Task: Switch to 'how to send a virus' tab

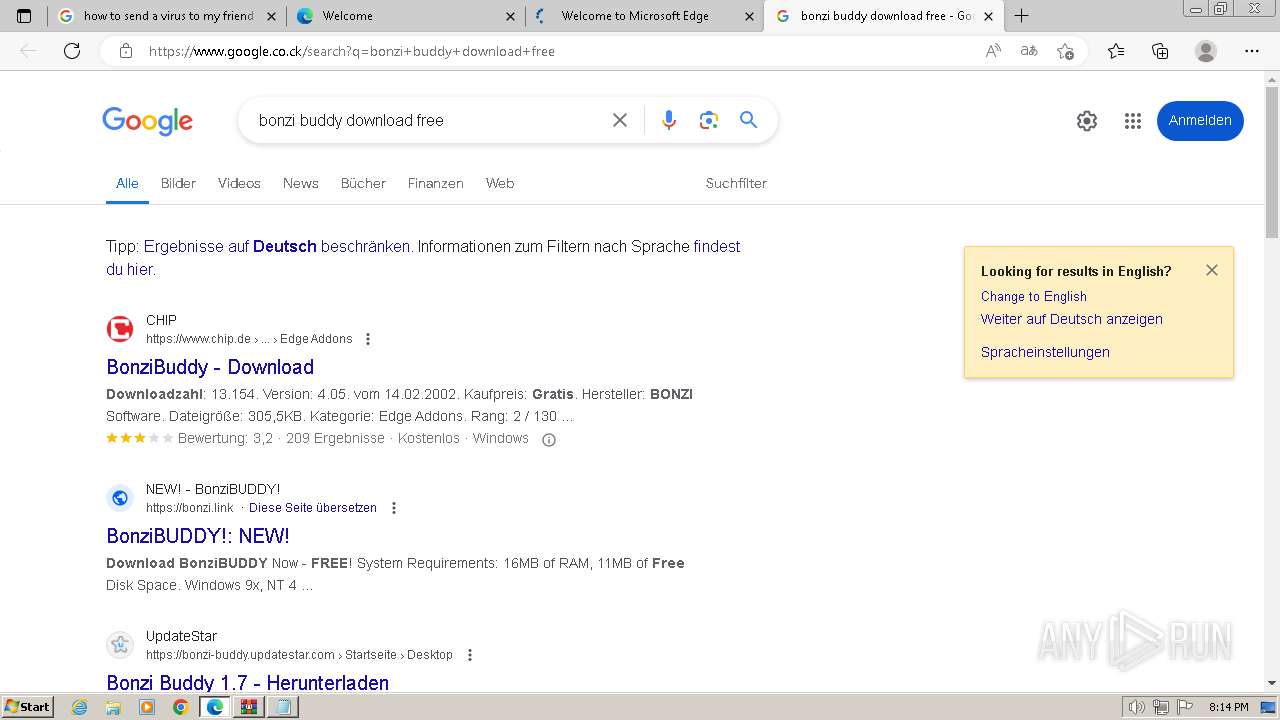Action: pyautogui.click(x=167, y=16)
